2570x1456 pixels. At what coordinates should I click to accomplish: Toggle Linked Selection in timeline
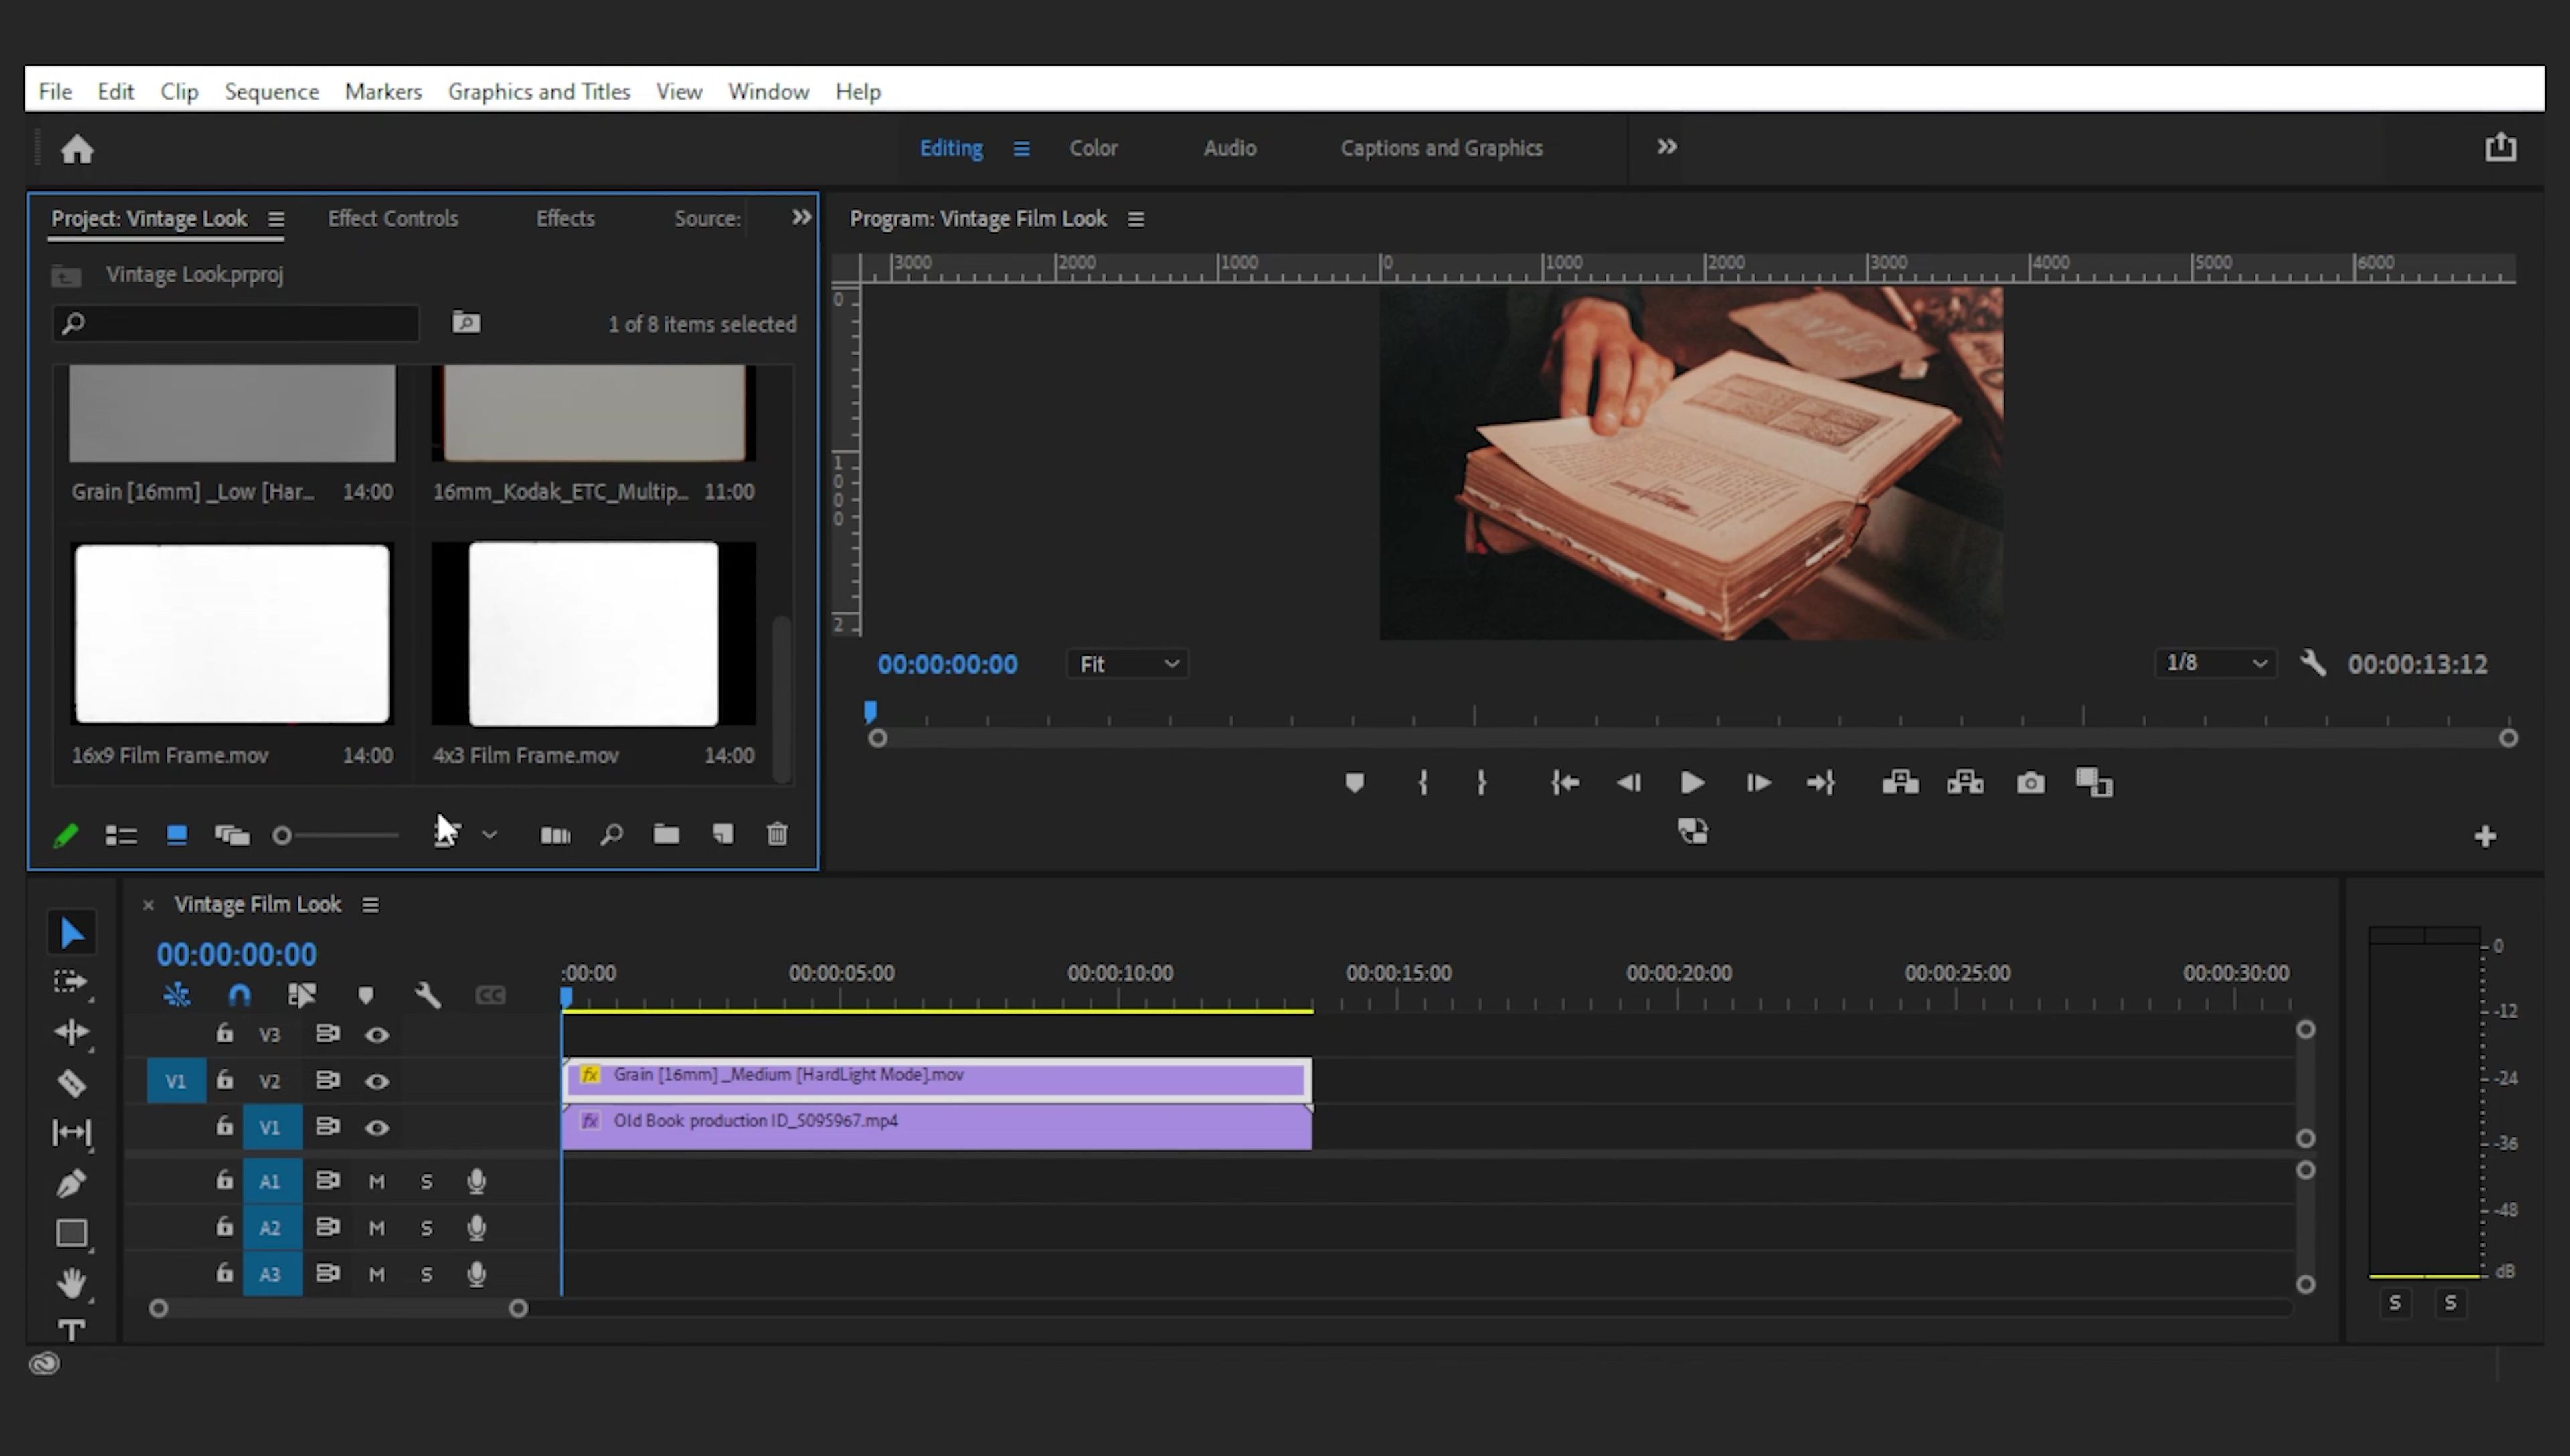302,995
